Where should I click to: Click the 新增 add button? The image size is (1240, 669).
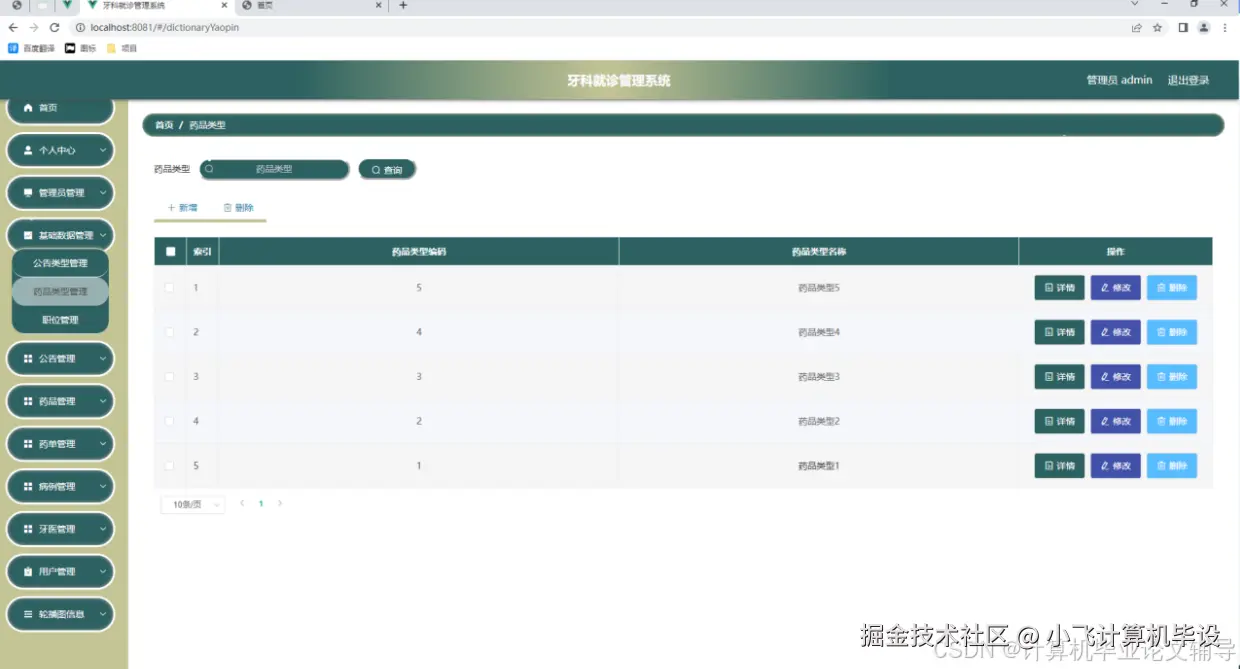point(182,208)
